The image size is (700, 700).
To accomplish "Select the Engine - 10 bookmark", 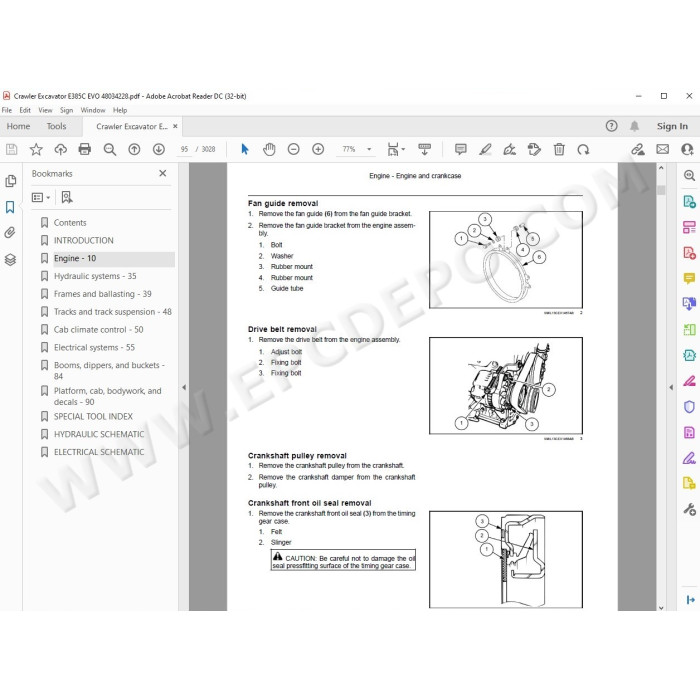I will coord(75,258).
